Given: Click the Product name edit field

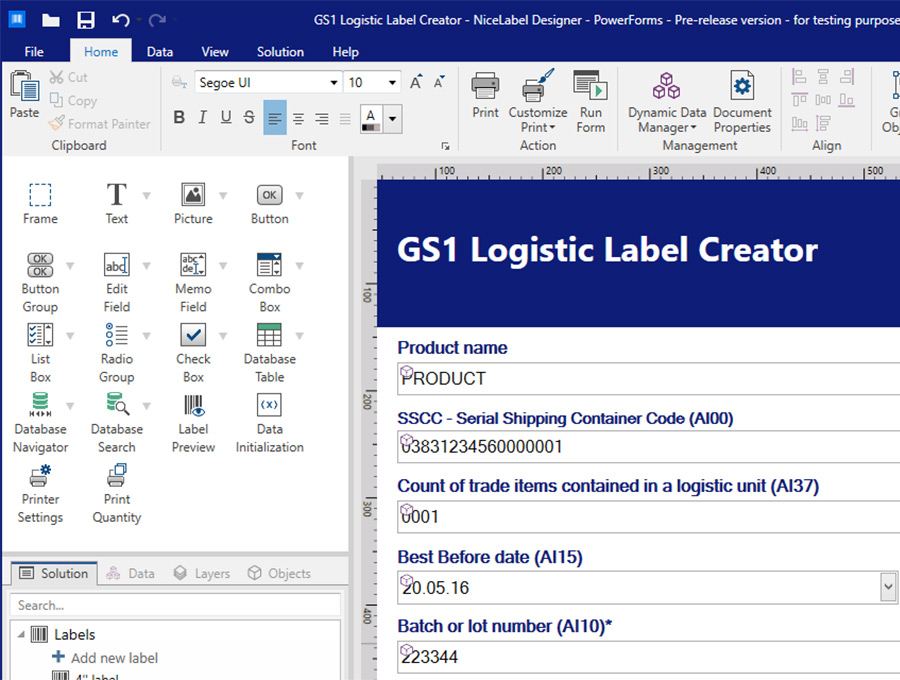Looking at the screenshot, I should pyautogui.click(x=648, y=378).
